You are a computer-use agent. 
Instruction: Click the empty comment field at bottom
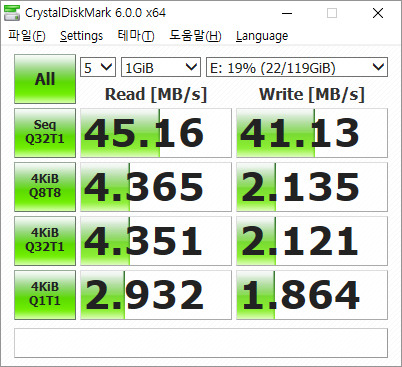tap(201, 343)
